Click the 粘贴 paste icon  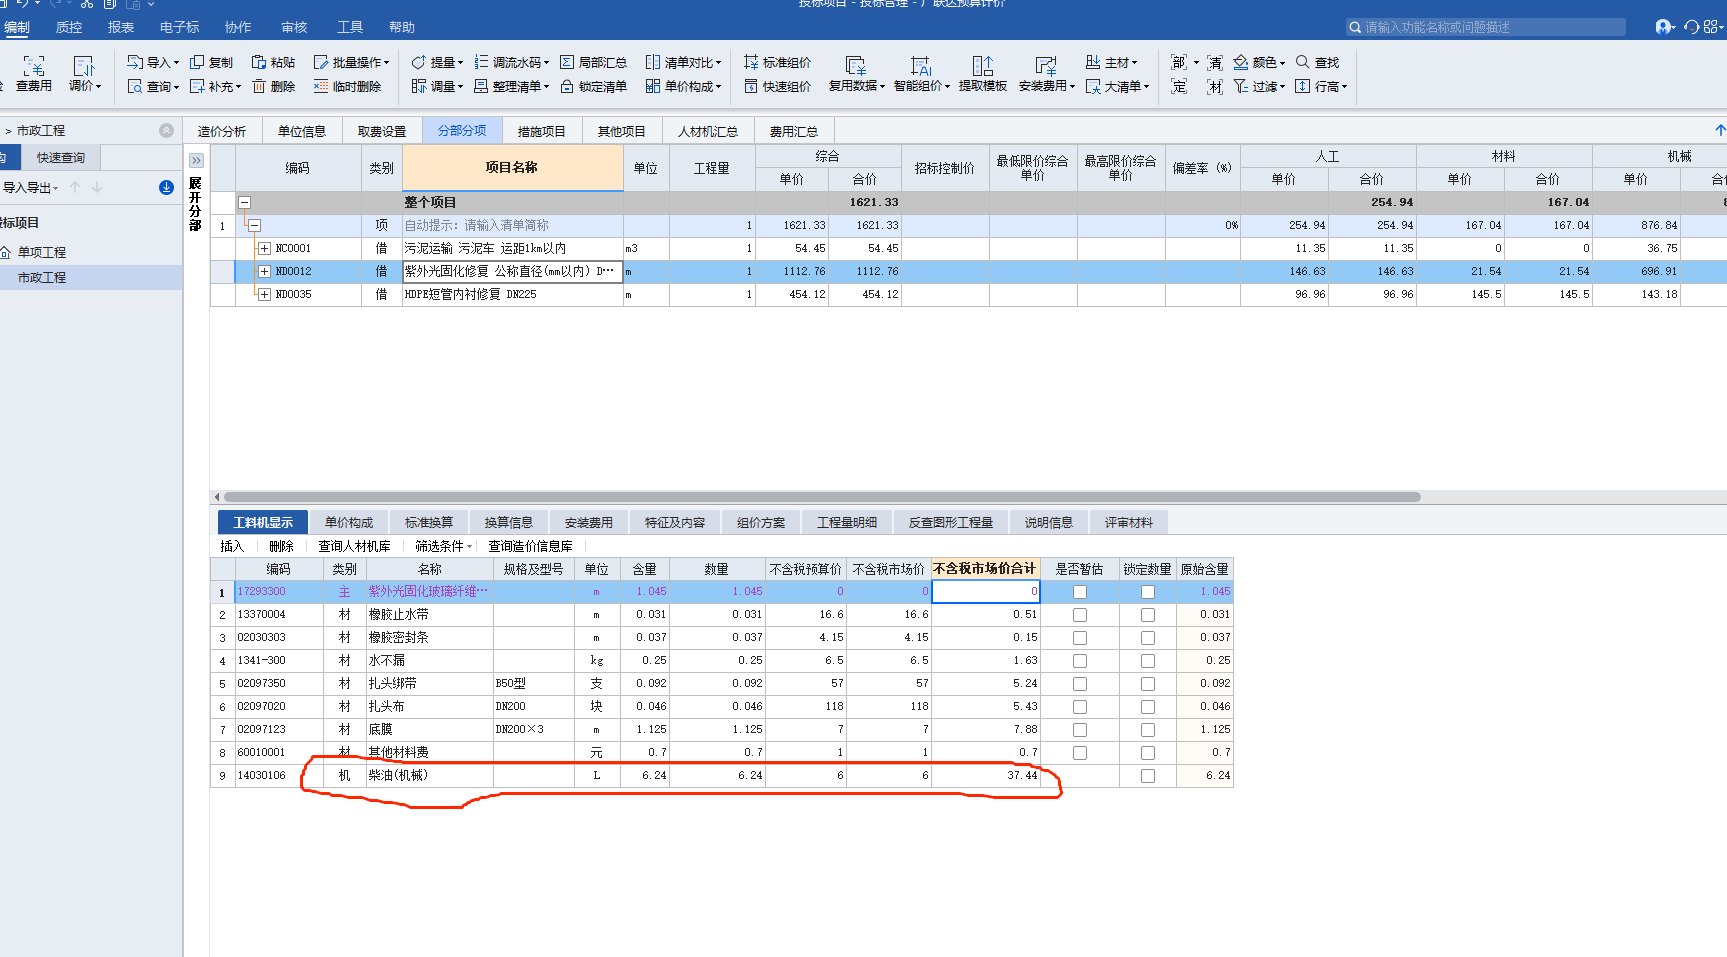point(259,62)
